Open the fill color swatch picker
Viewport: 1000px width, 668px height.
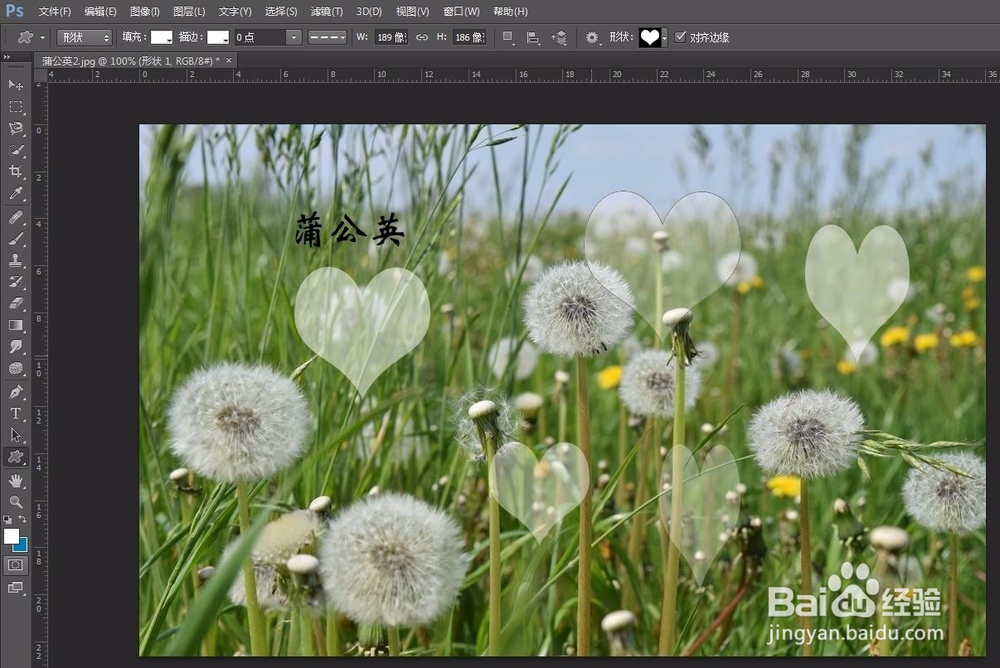[161, 38]
